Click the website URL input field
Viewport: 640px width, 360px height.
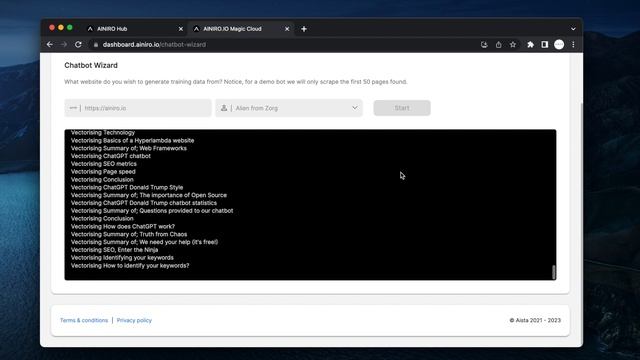tap(138, 108)
